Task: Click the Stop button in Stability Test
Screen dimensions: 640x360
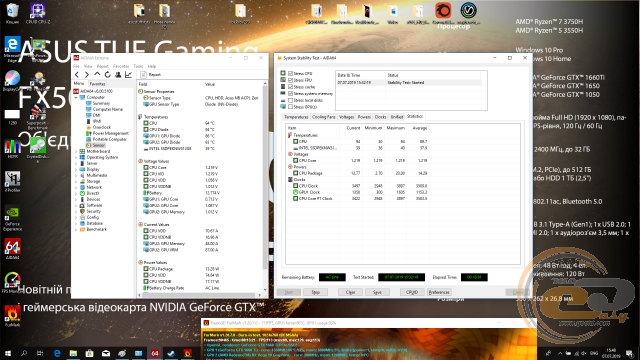Action: pos(316,292)
